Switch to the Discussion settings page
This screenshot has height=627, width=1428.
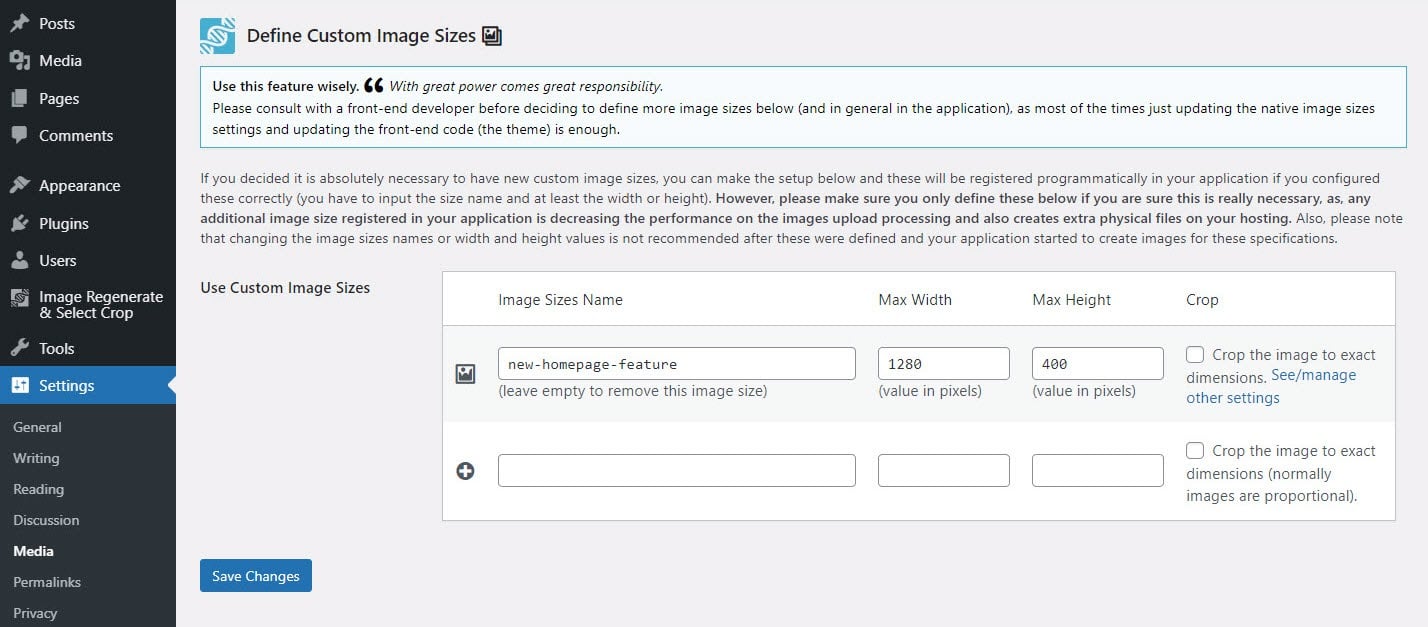(46, 520)
